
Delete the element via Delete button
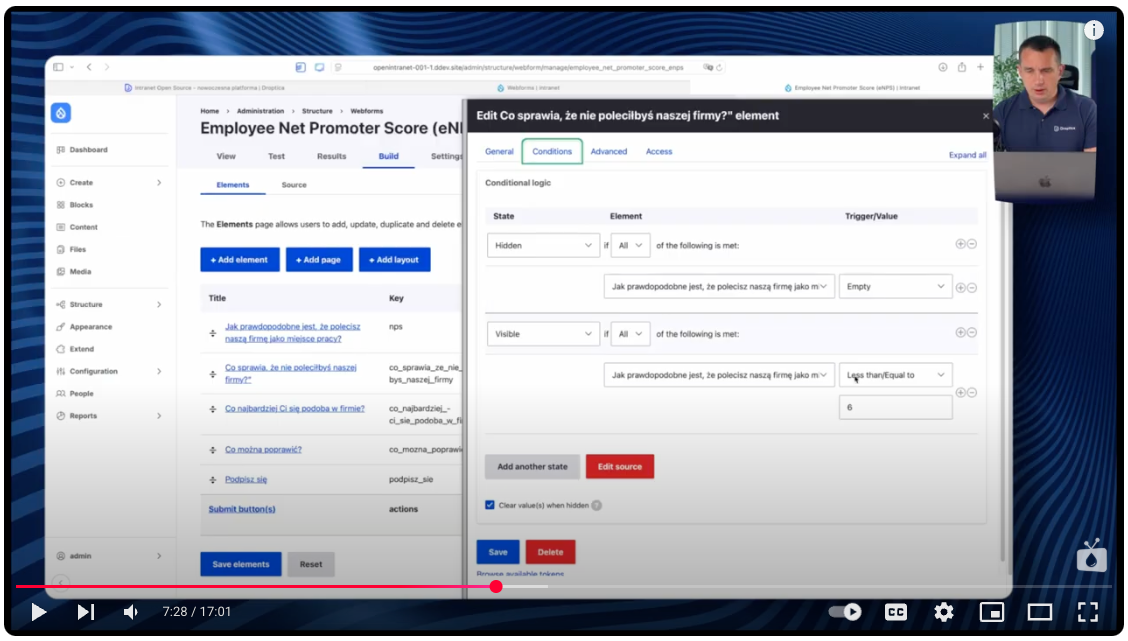pos(550,553)
